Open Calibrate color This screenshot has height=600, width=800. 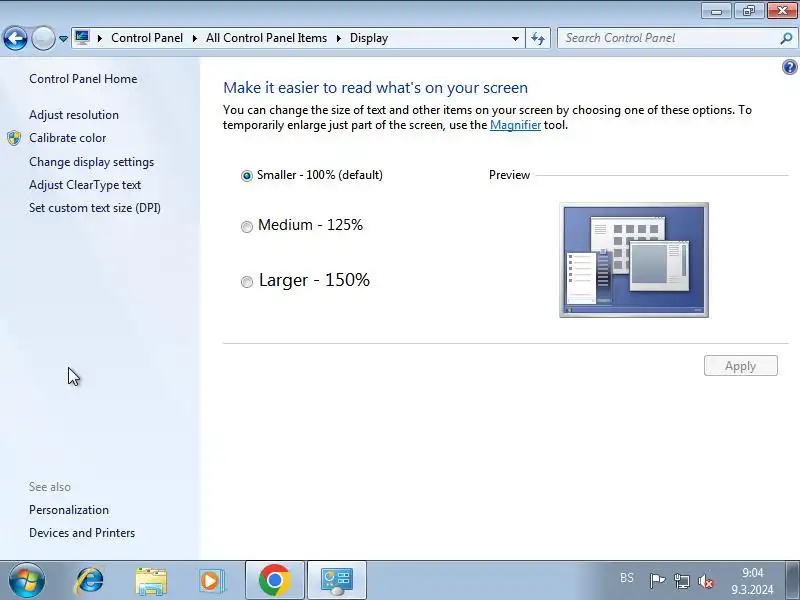click(67, 138)
